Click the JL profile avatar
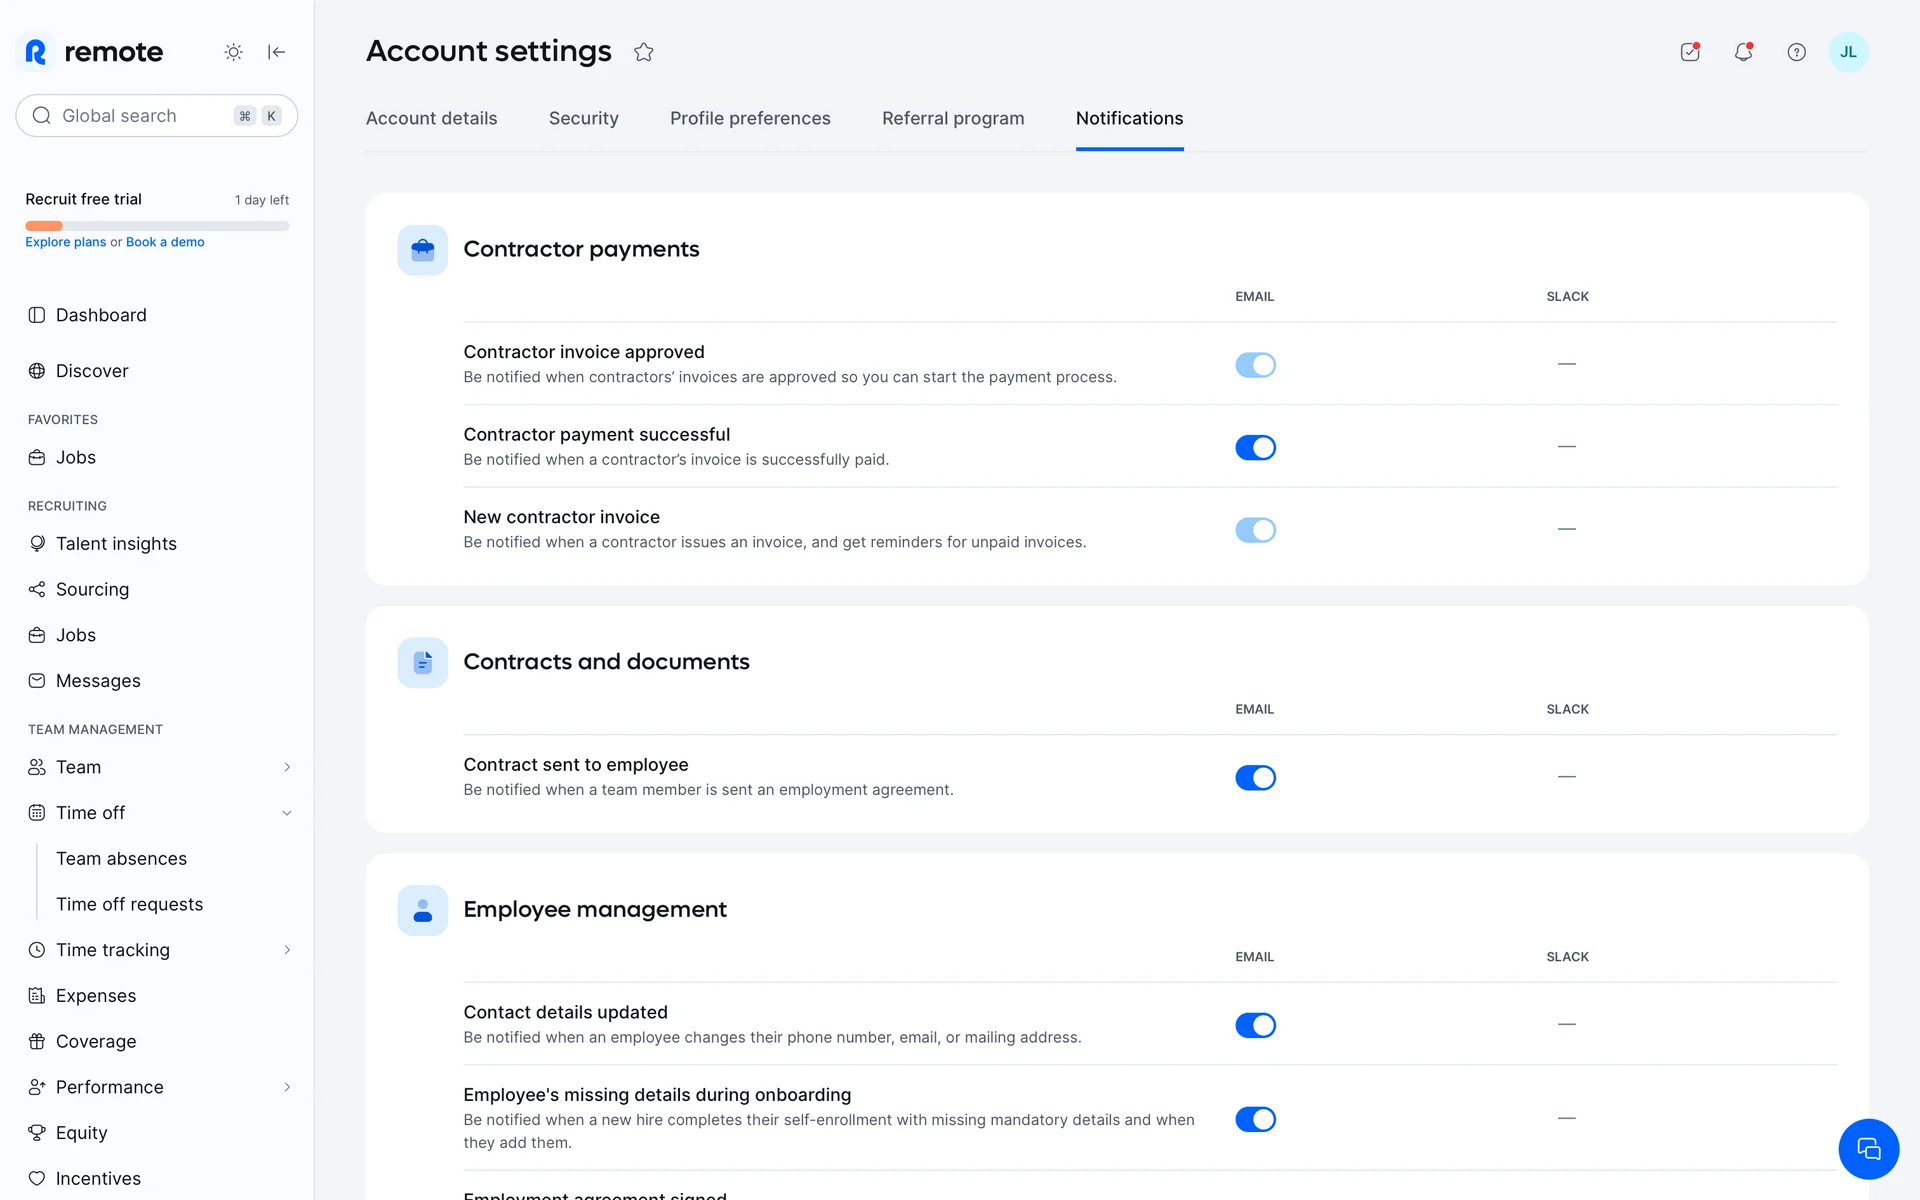Screen dimensions: 1920x1200 1848,52
